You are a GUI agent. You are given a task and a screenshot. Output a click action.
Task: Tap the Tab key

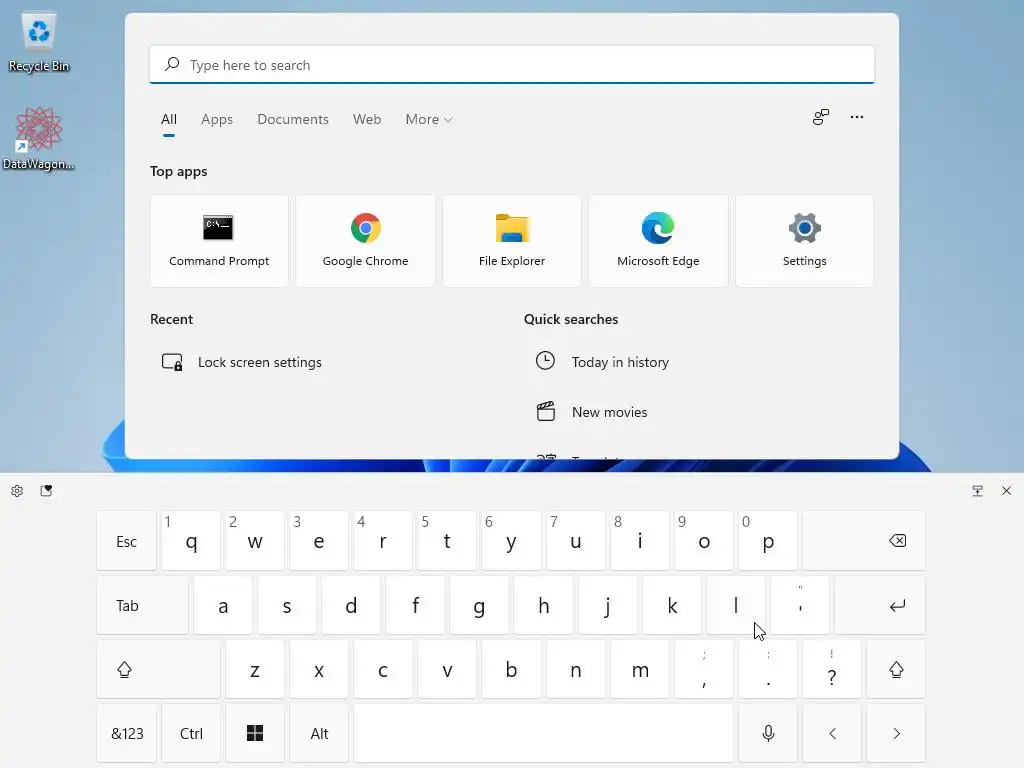(x=142, y=605)
